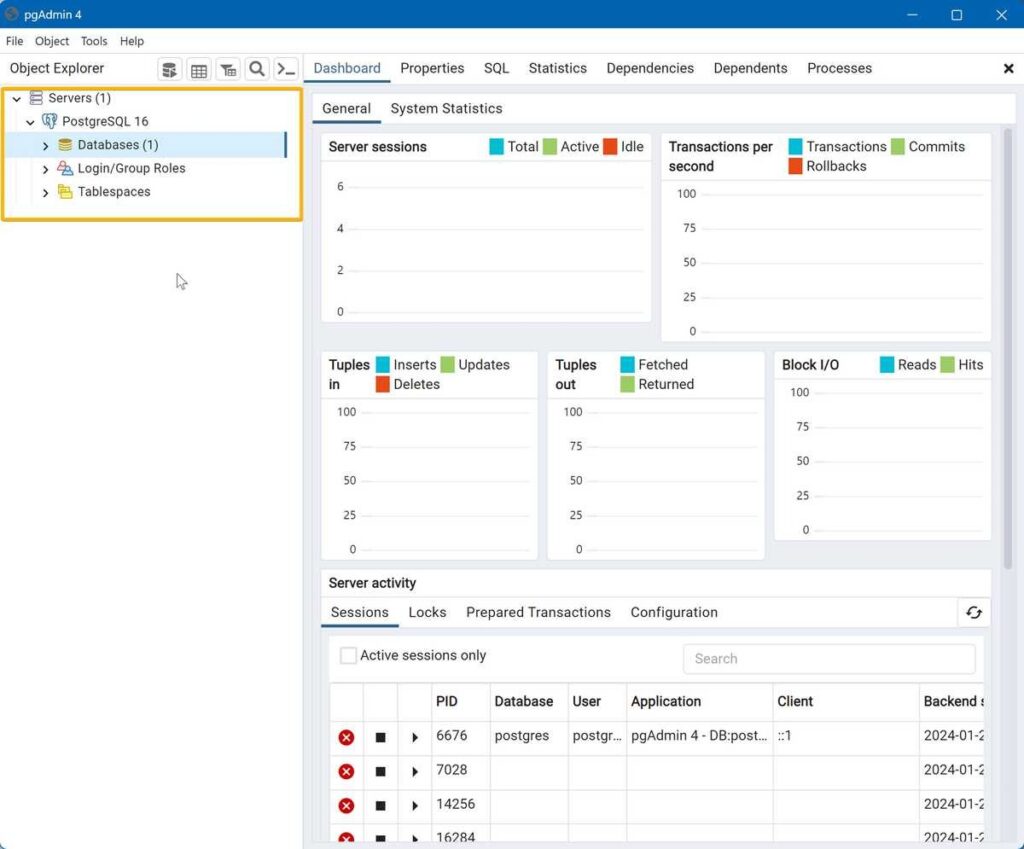The height and width of the screenshot is (849, 1024).
Task: Click the Databases cylinder icon
Action: [65, 144]
